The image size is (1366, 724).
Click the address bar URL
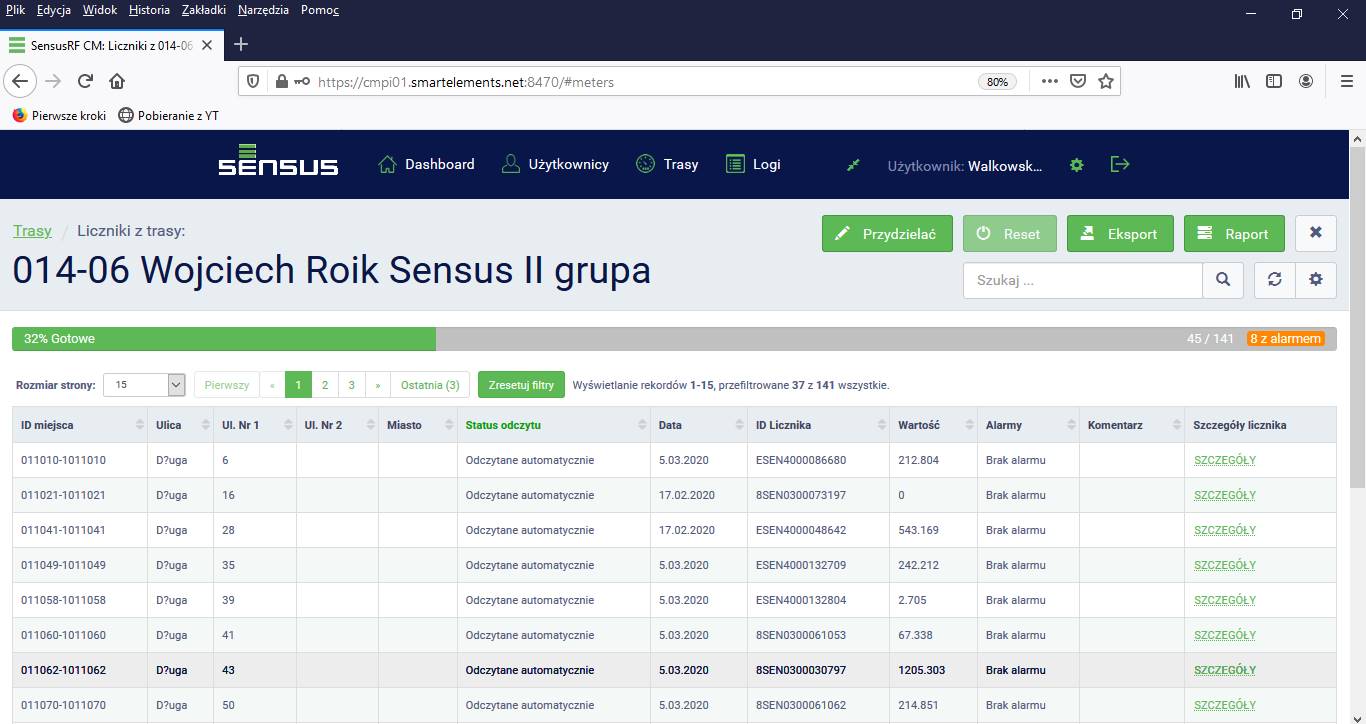(x=466, y=82)
